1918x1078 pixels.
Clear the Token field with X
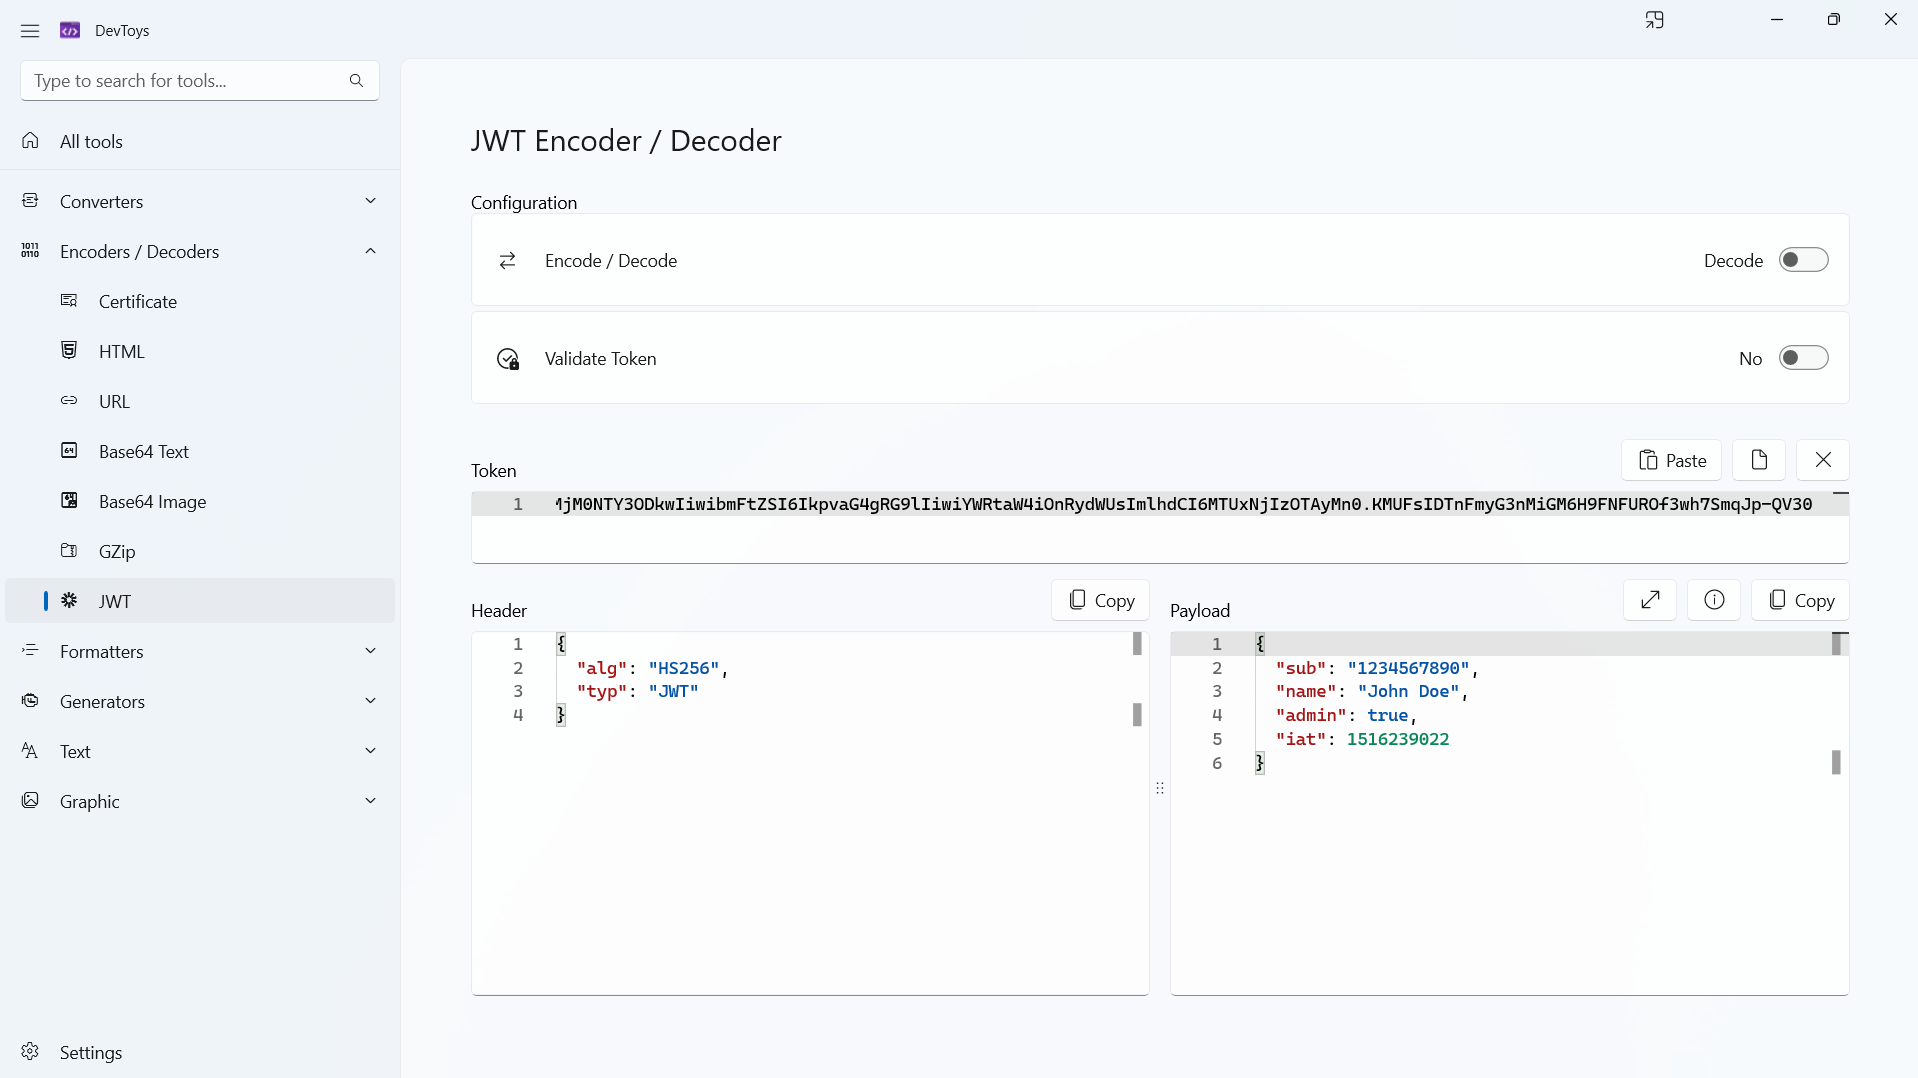(1822, 460)
